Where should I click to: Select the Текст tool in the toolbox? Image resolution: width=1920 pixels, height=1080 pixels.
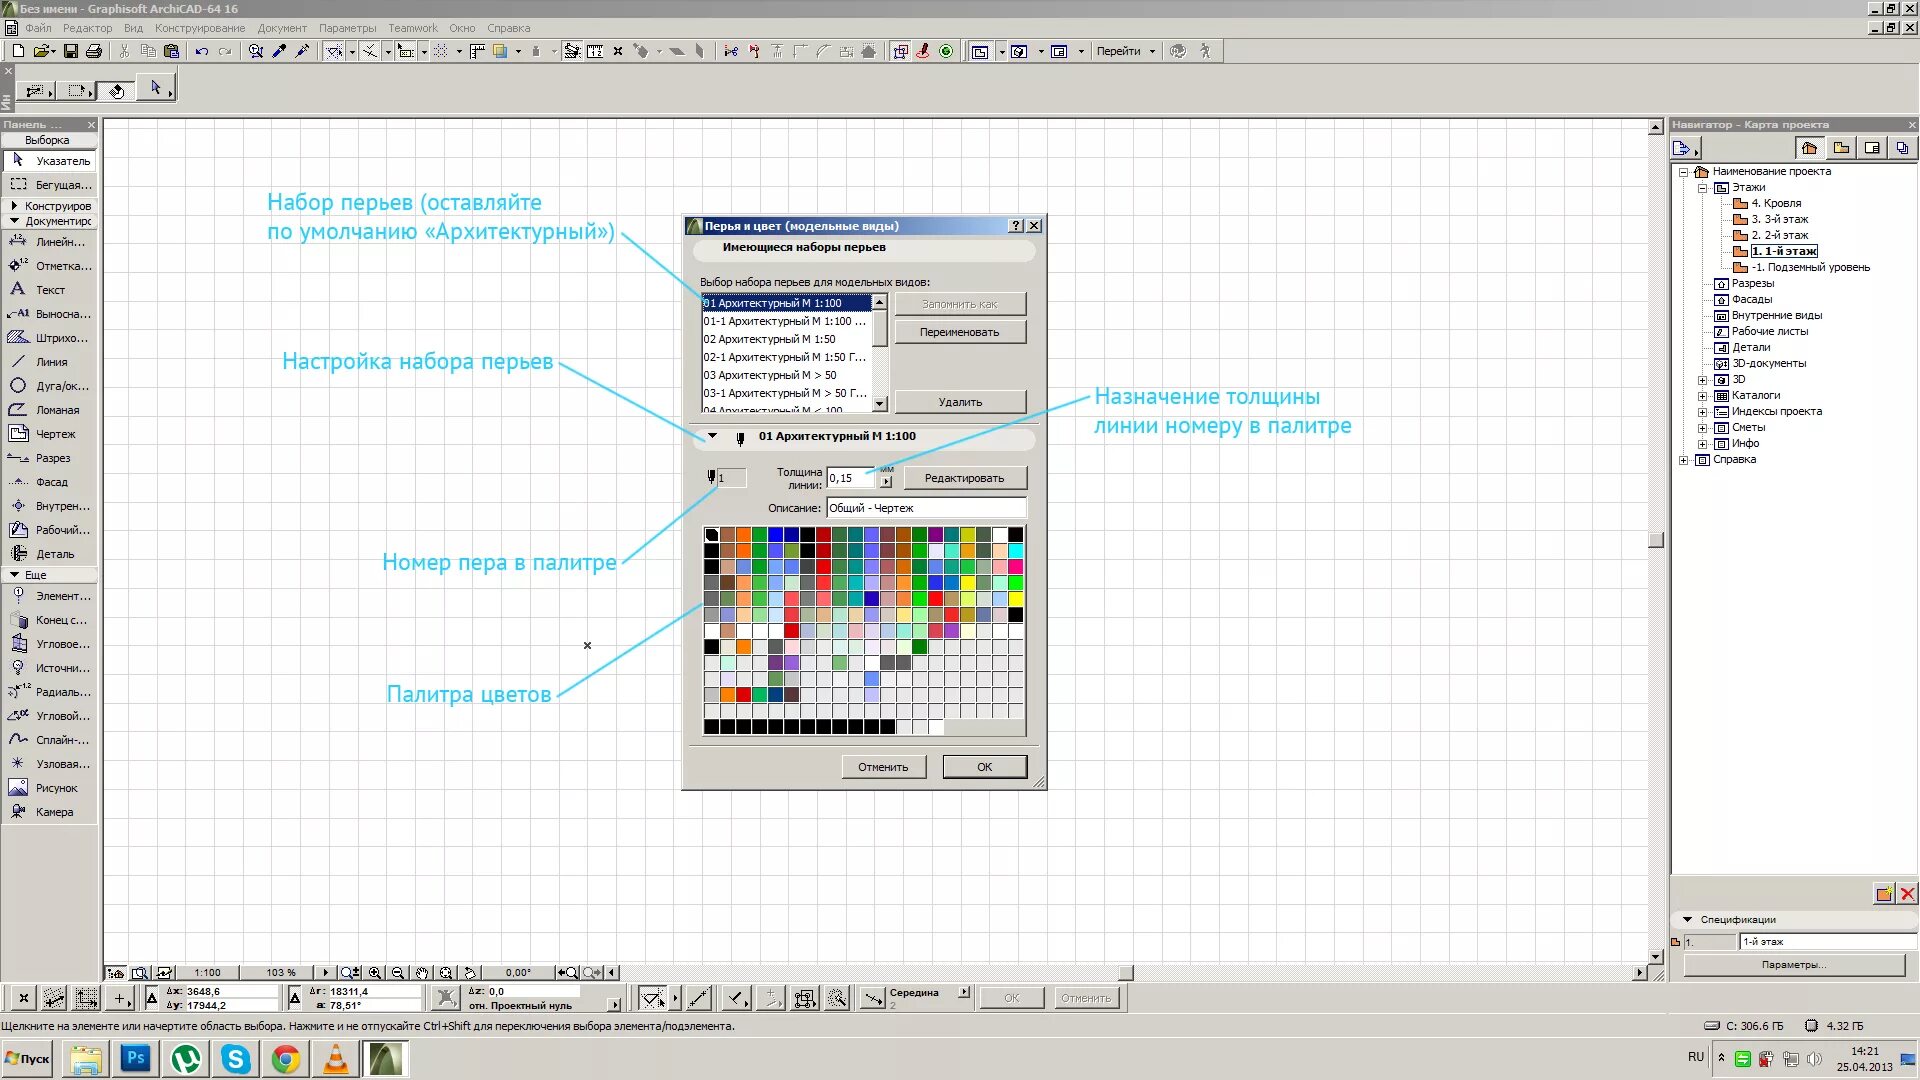[50, 290]
